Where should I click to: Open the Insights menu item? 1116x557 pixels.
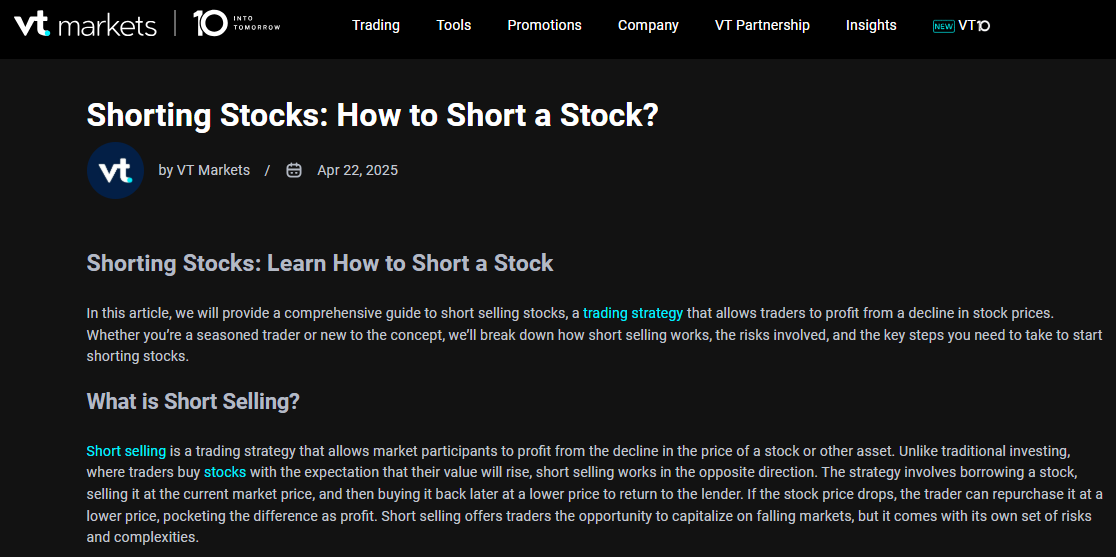click(x=871, y=25)
